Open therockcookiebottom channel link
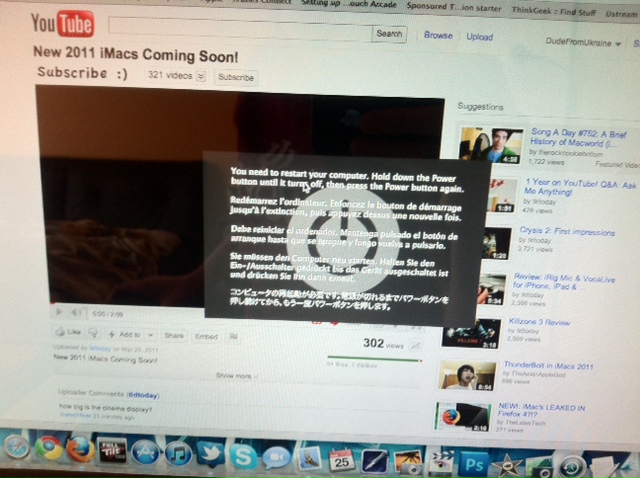The height and width of the screenshot is (478, 640). (x=570, y=153)
